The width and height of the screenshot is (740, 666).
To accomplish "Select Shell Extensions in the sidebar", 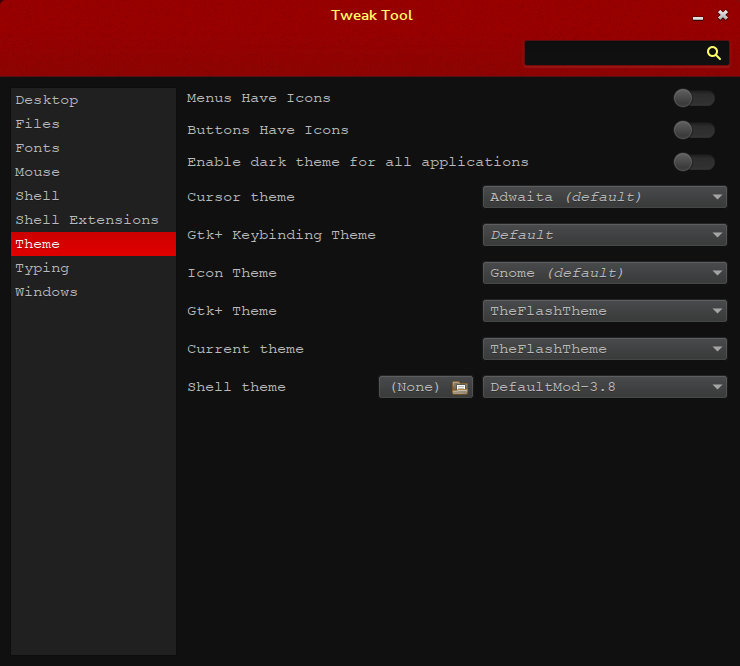I will coord(93,220).
